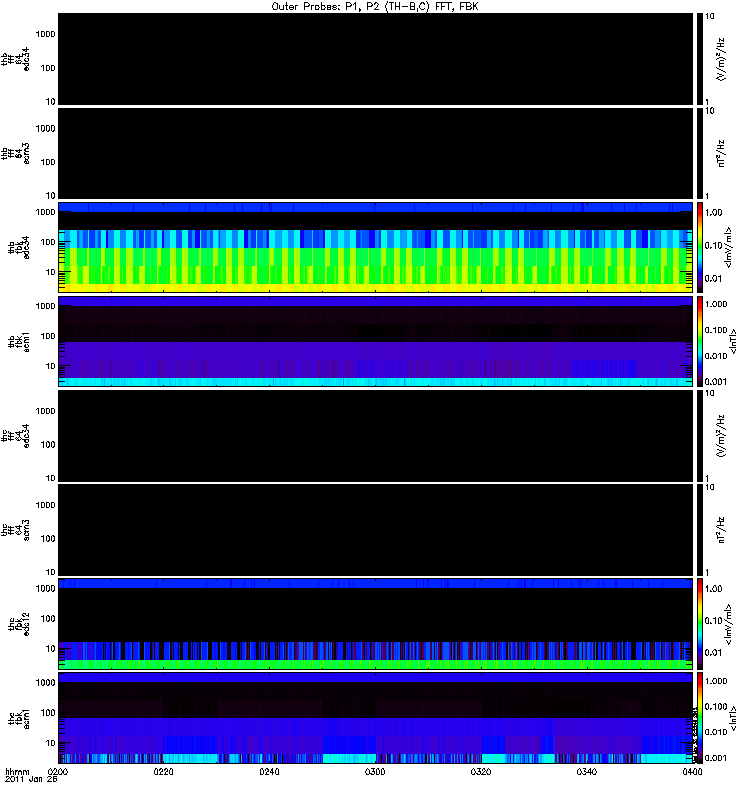Screen dimensions: 750x800
Task: Select the thb fff 64 scm3 panel
Action: [376, 153]
